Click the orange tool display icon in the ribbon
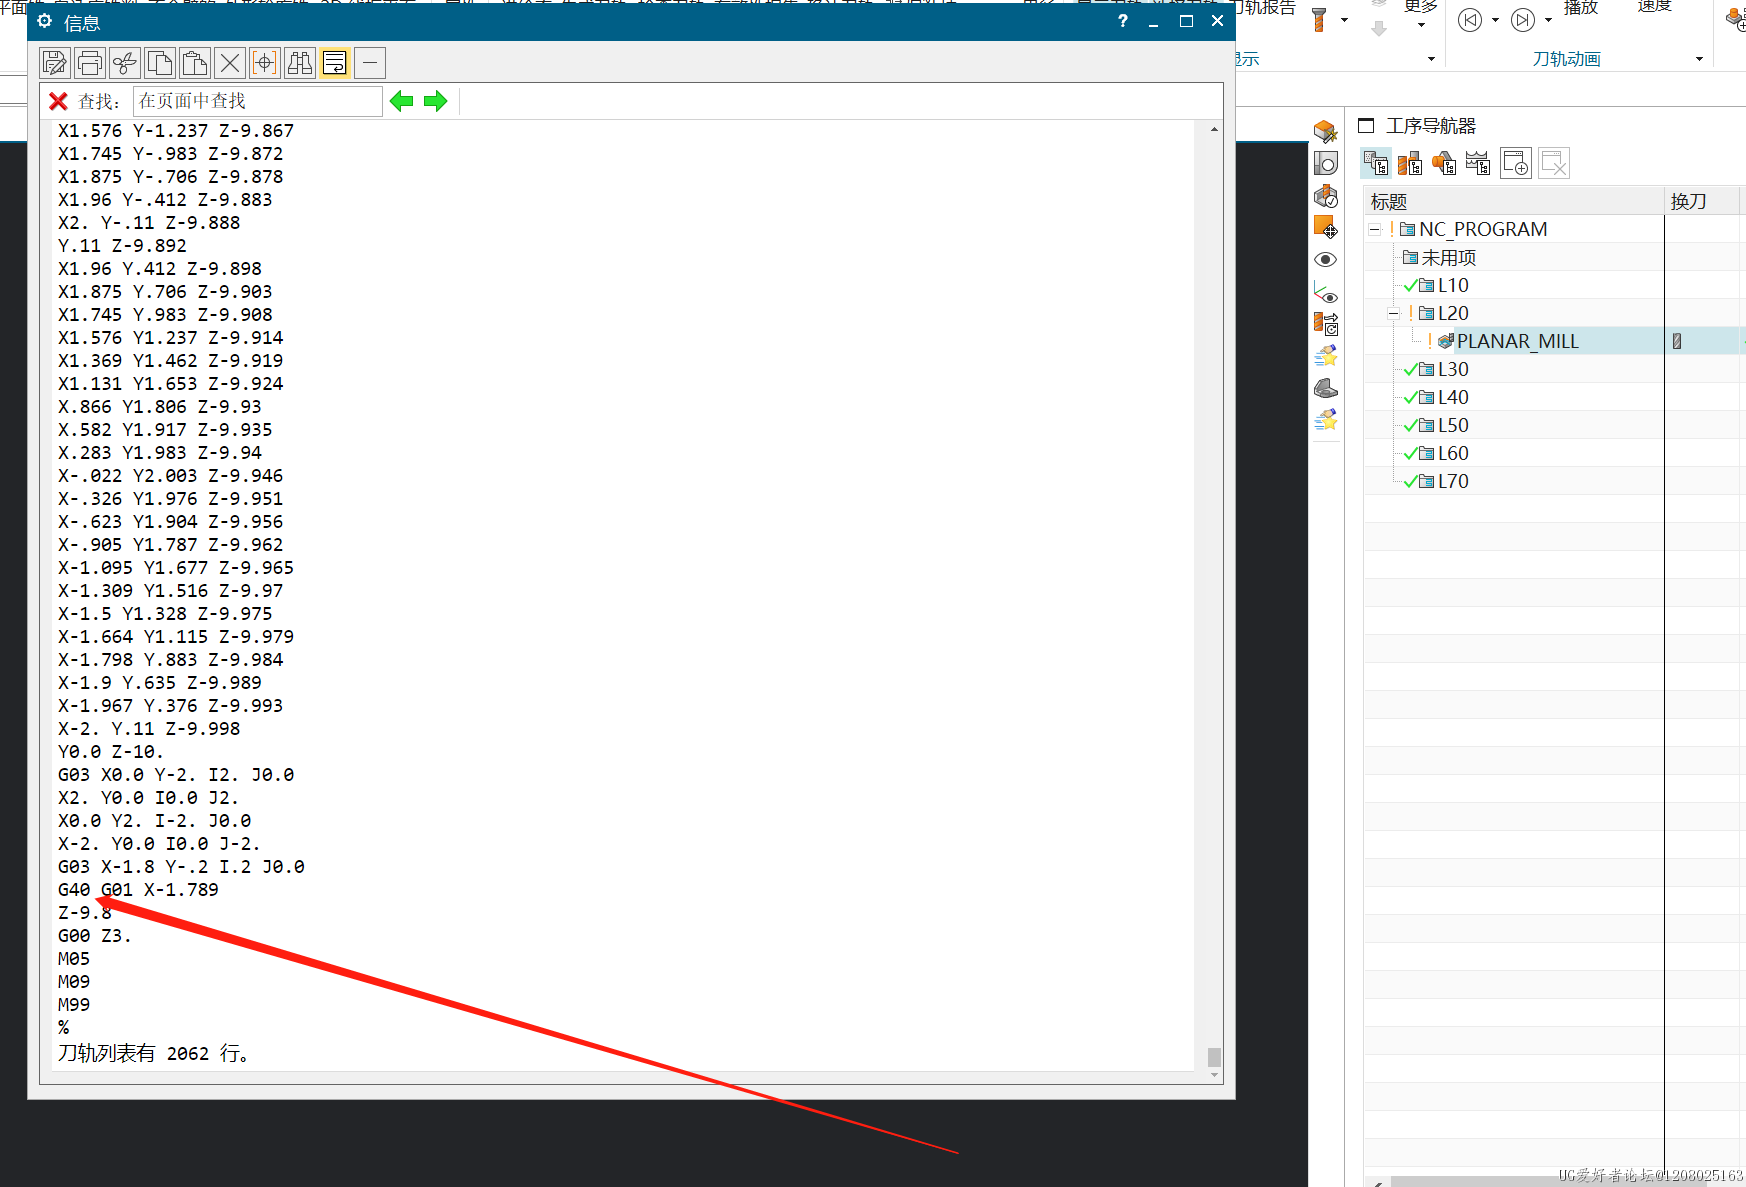Screen dimensions: 1746x1187 click(x=1320, y=20)
